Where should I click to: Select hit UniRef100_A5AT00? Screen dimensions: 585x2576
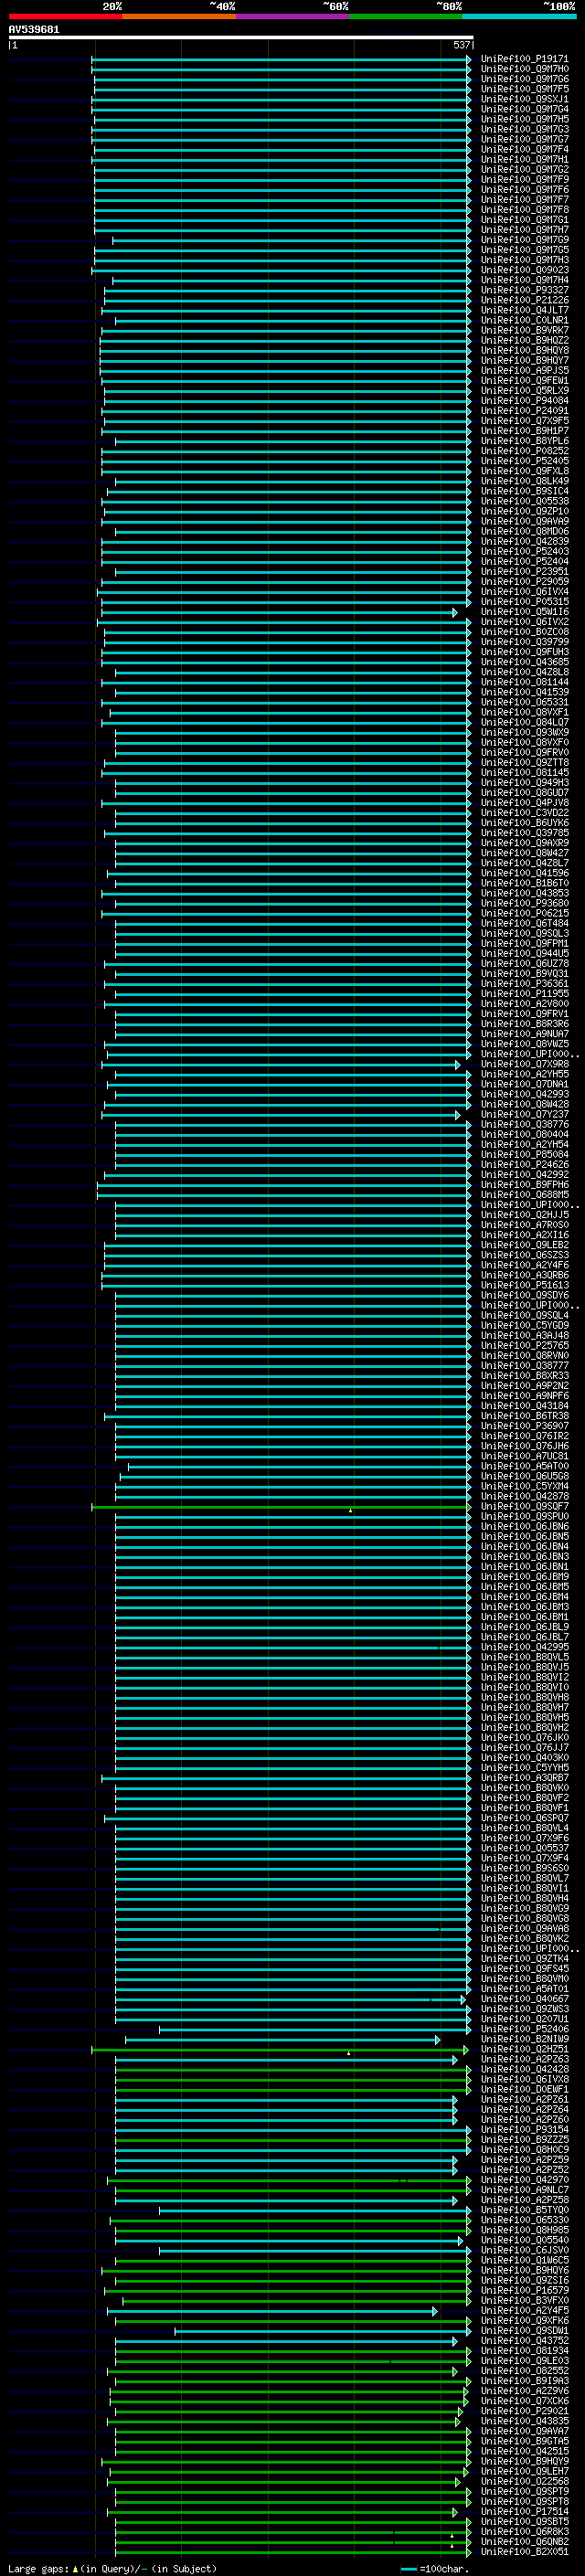pos(525,1466)
